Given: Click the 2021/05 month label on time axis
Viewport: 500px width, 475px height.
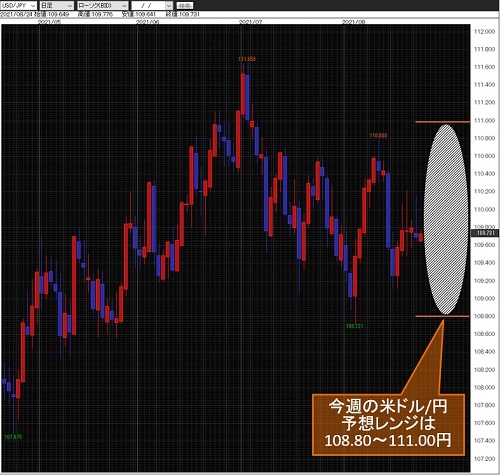Looking at the screenshot, I should 50,22.
